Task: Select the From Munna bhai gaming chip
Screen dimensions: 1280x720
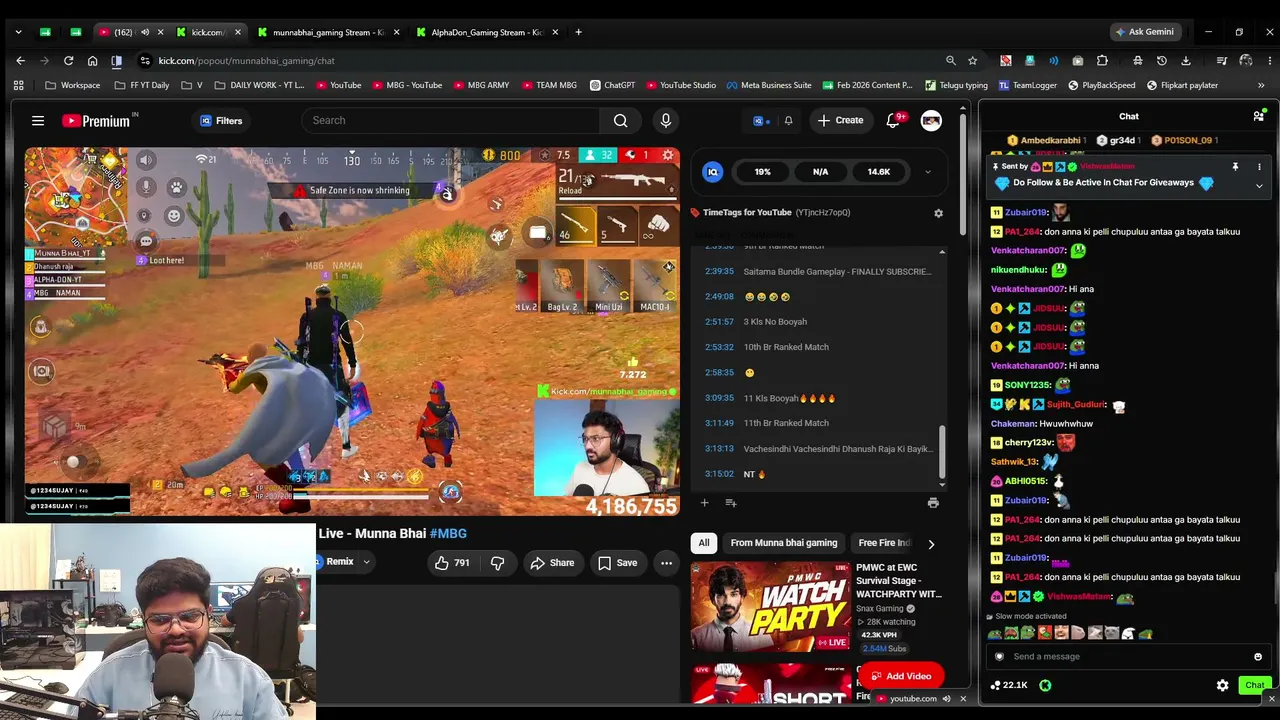Action: (x=784, y=543)
